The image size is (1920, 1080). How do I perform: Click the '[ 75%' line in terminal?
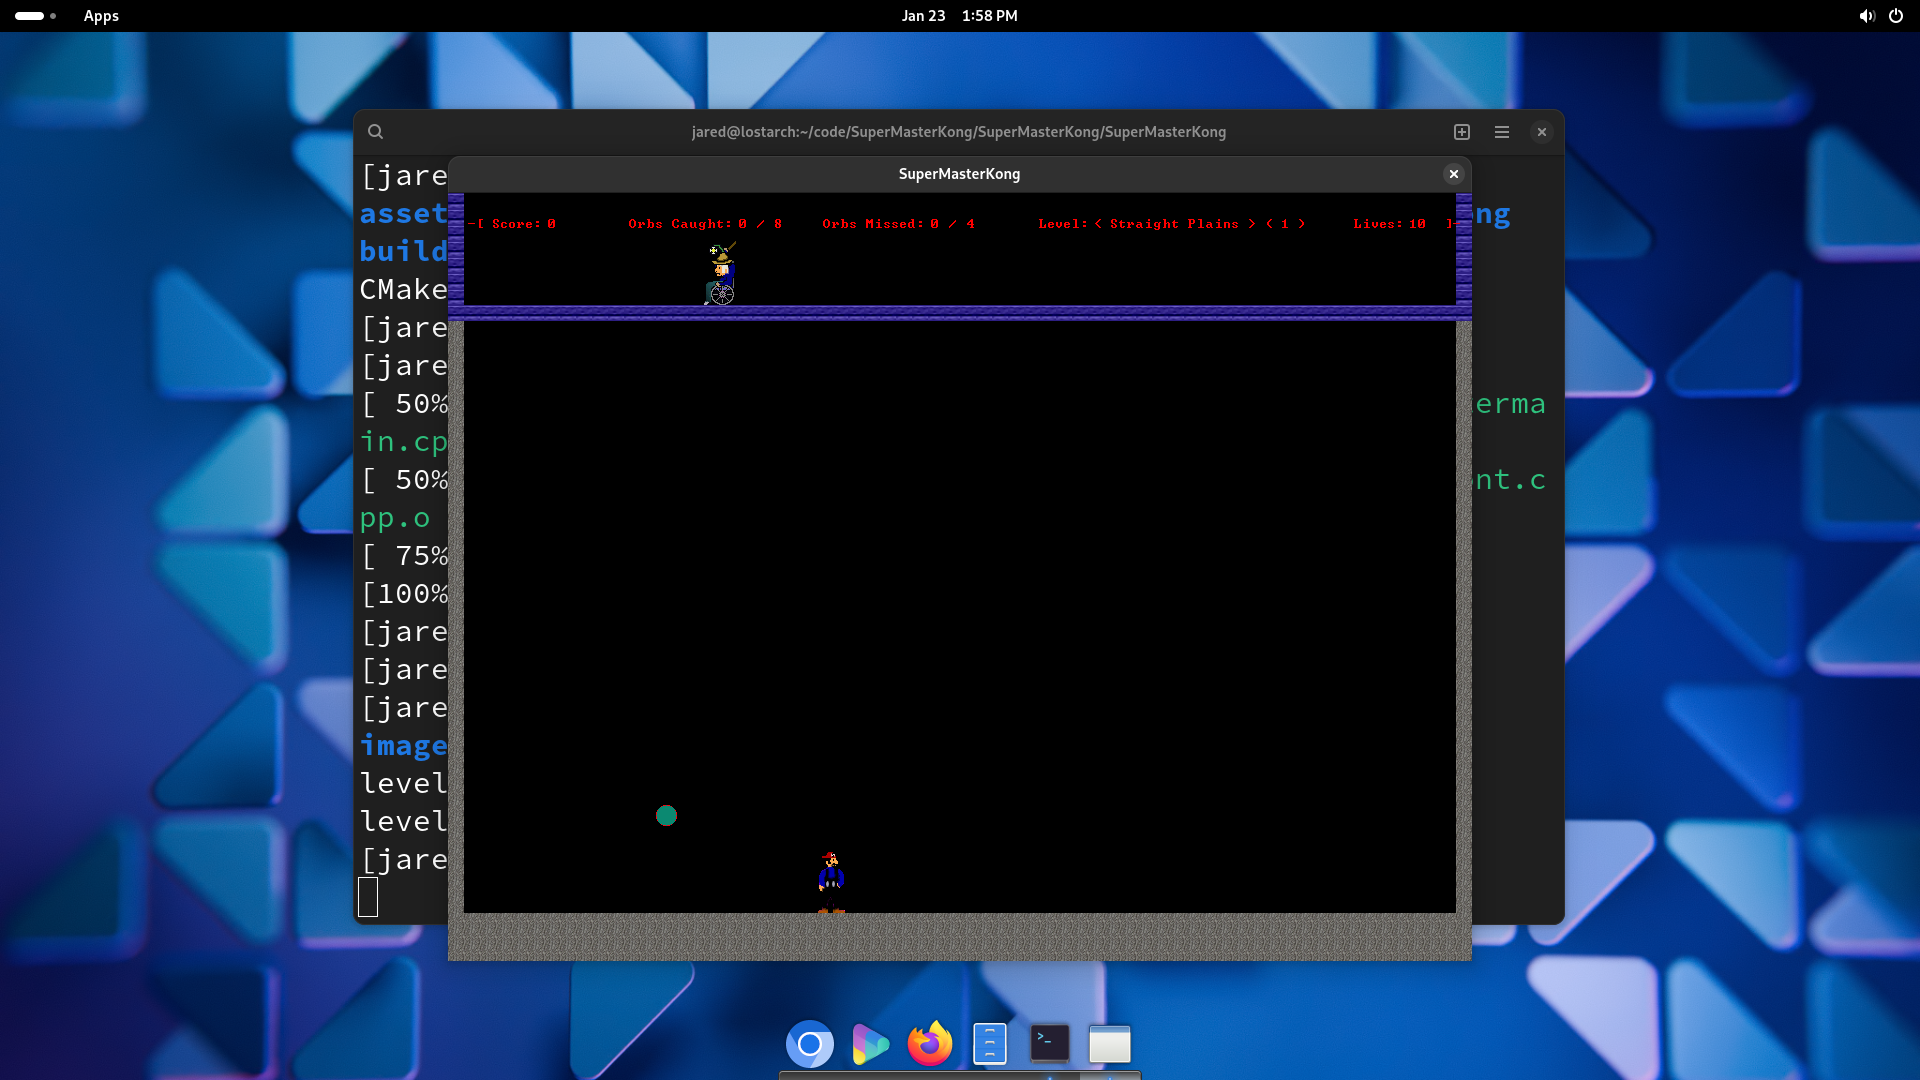click(x=404, y=556)
